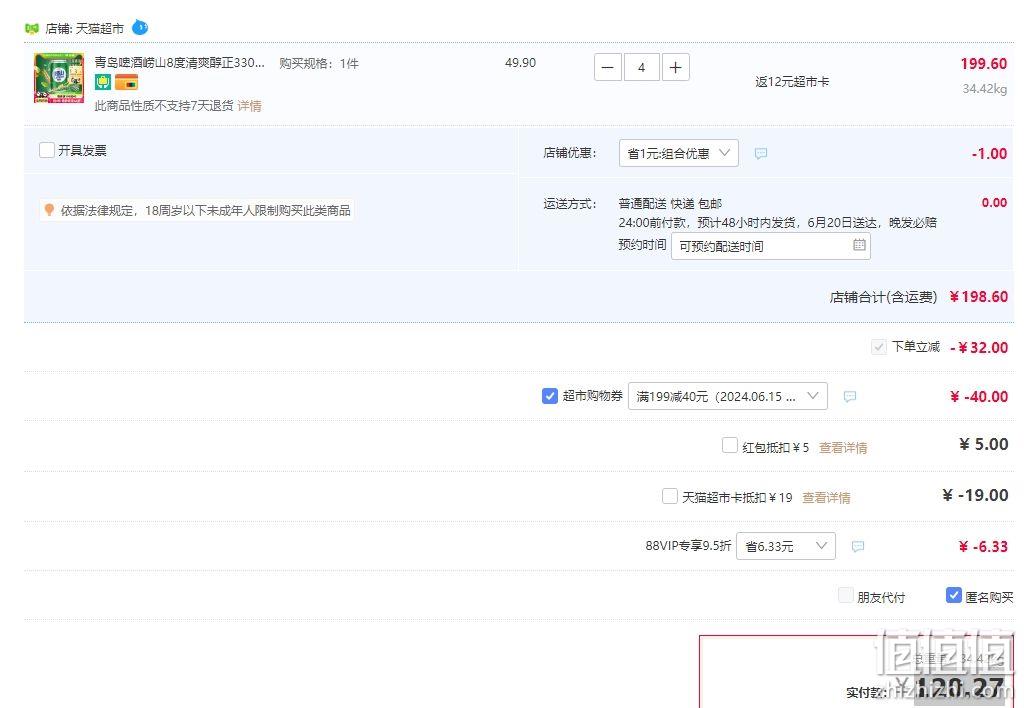Click the orange bulb icon in legal notice
1024x708 pixels.
[49, 210]
